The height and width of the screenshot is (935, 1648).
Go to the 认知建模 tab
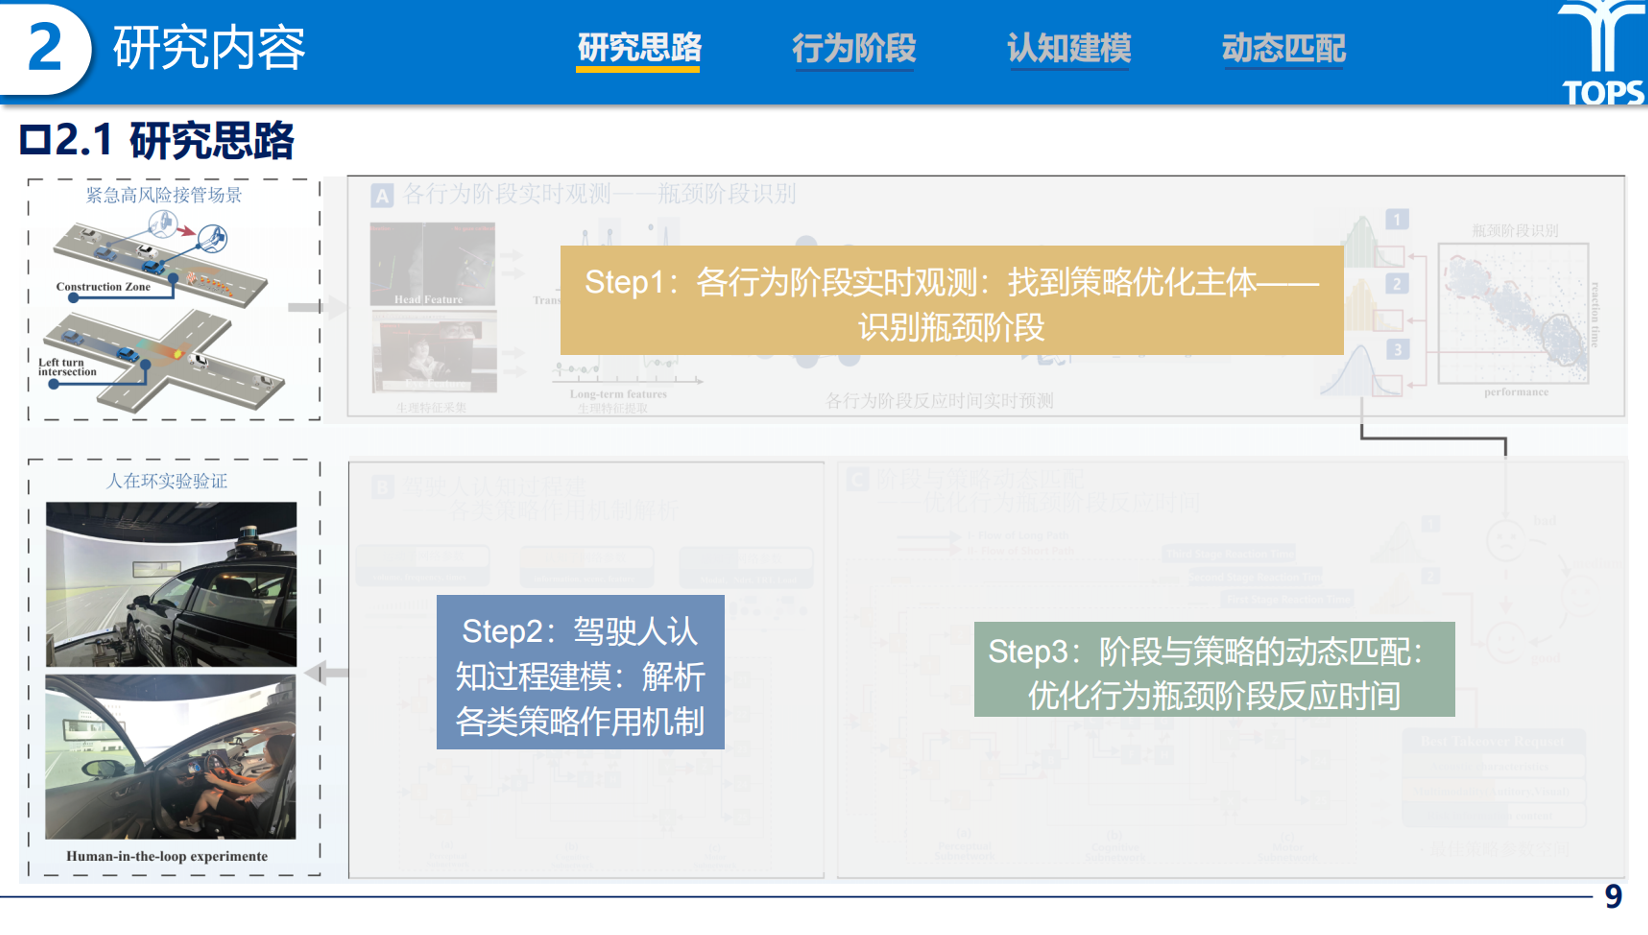point(1068,48)
